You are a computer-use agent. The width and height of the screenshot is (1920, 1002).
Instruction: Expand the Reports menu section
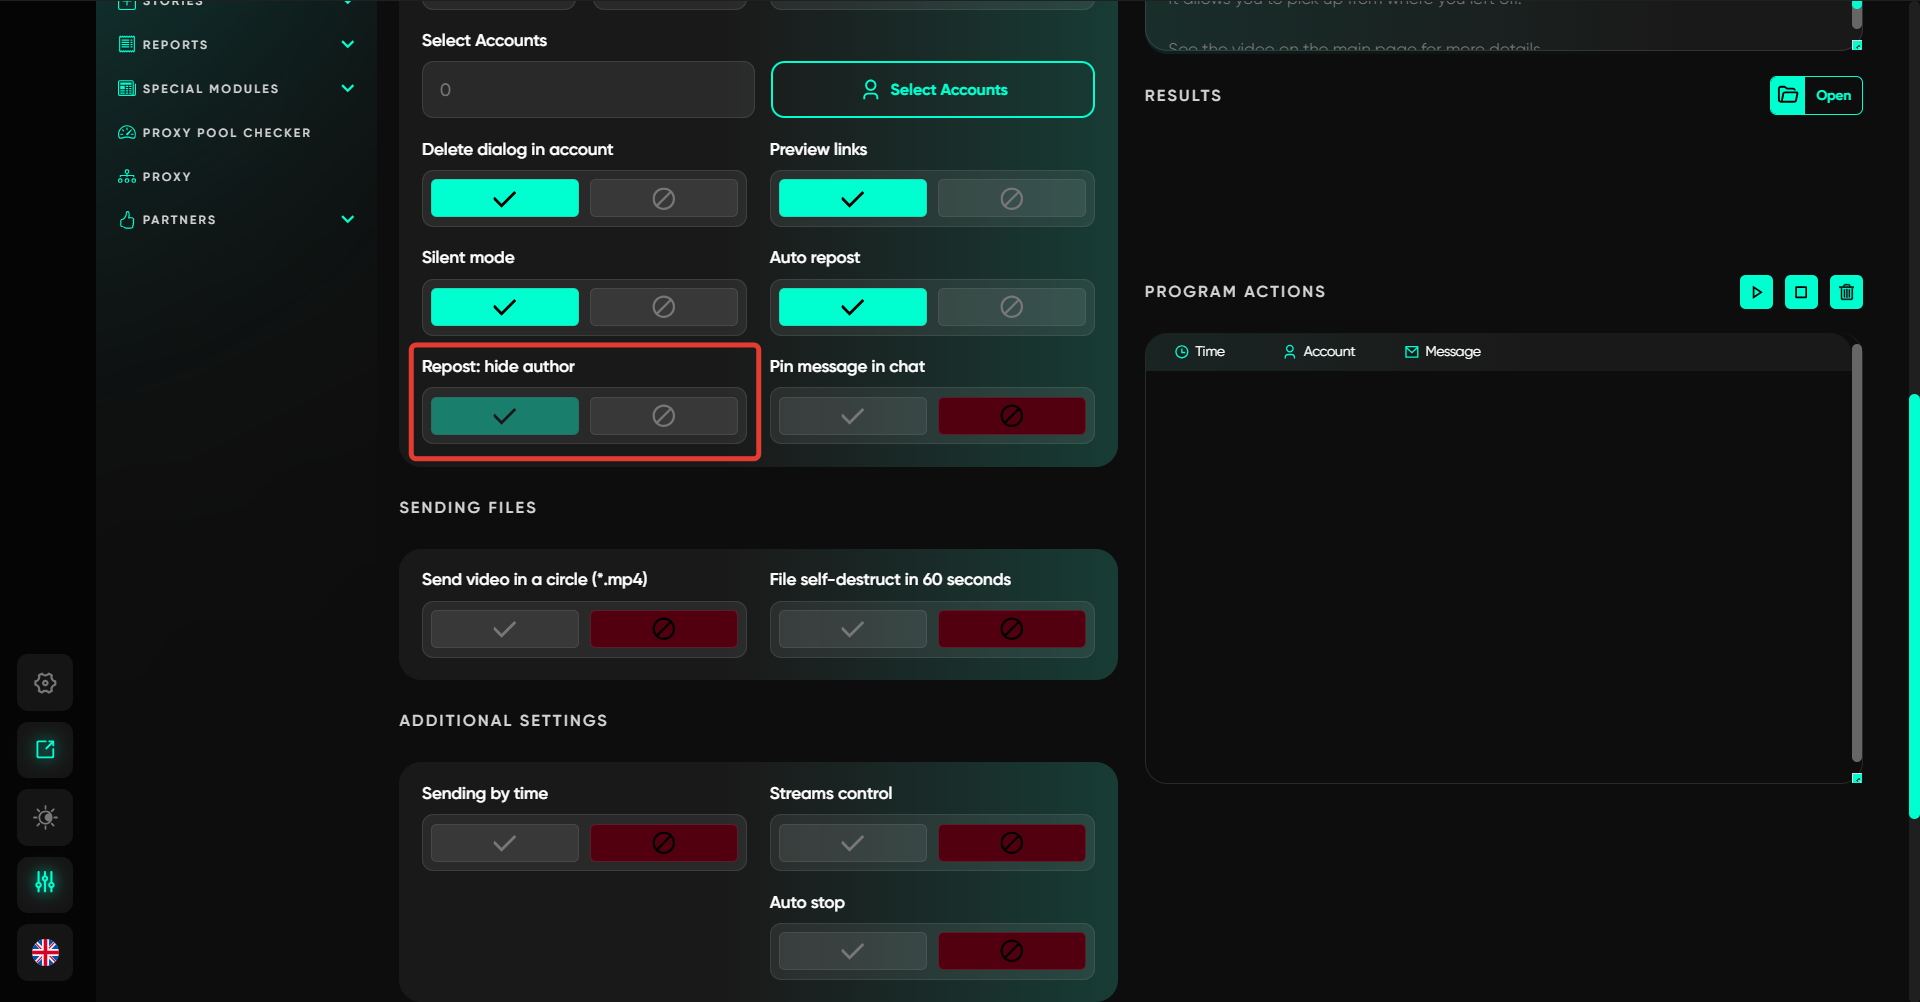pyautogui.click(x=347, y=45)
